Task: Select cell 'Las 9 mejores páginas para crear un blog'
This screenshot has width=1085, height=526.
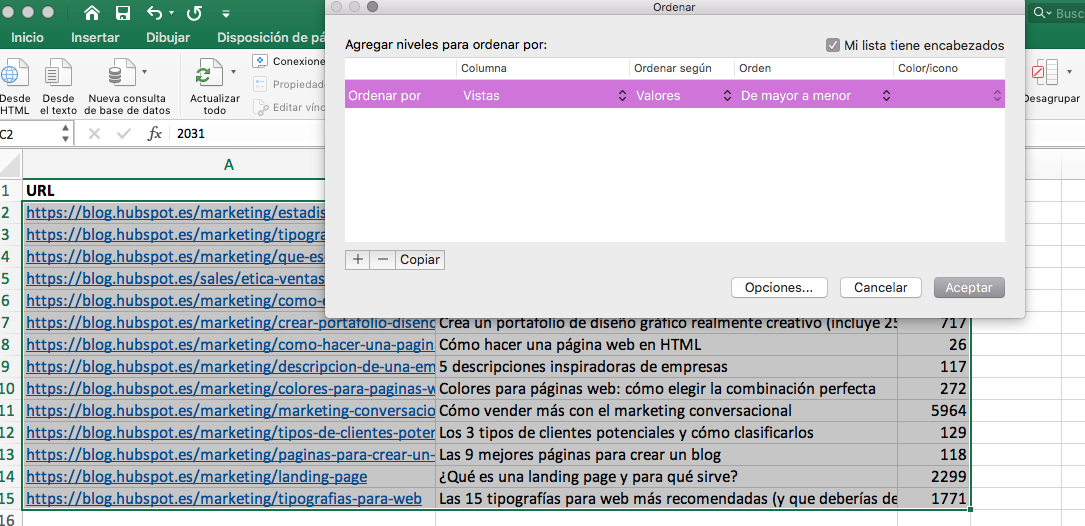Action: [x=666, y=455]
